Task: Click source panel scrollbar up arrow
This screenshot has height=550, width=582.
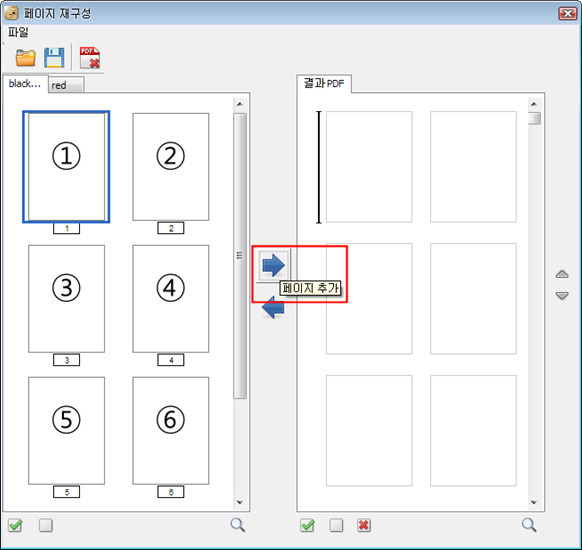Action: click(240, 104)
